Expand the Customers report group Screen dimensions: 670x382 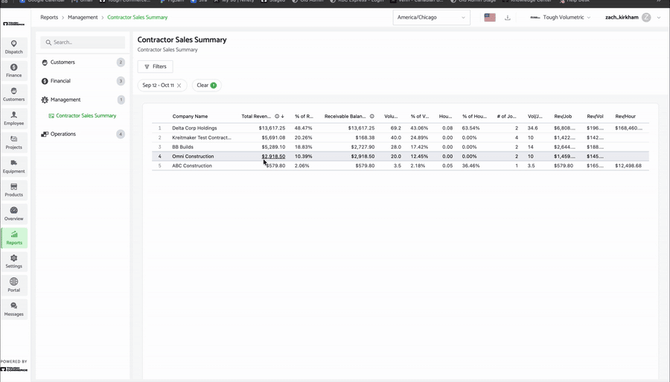tap(83, 62)
